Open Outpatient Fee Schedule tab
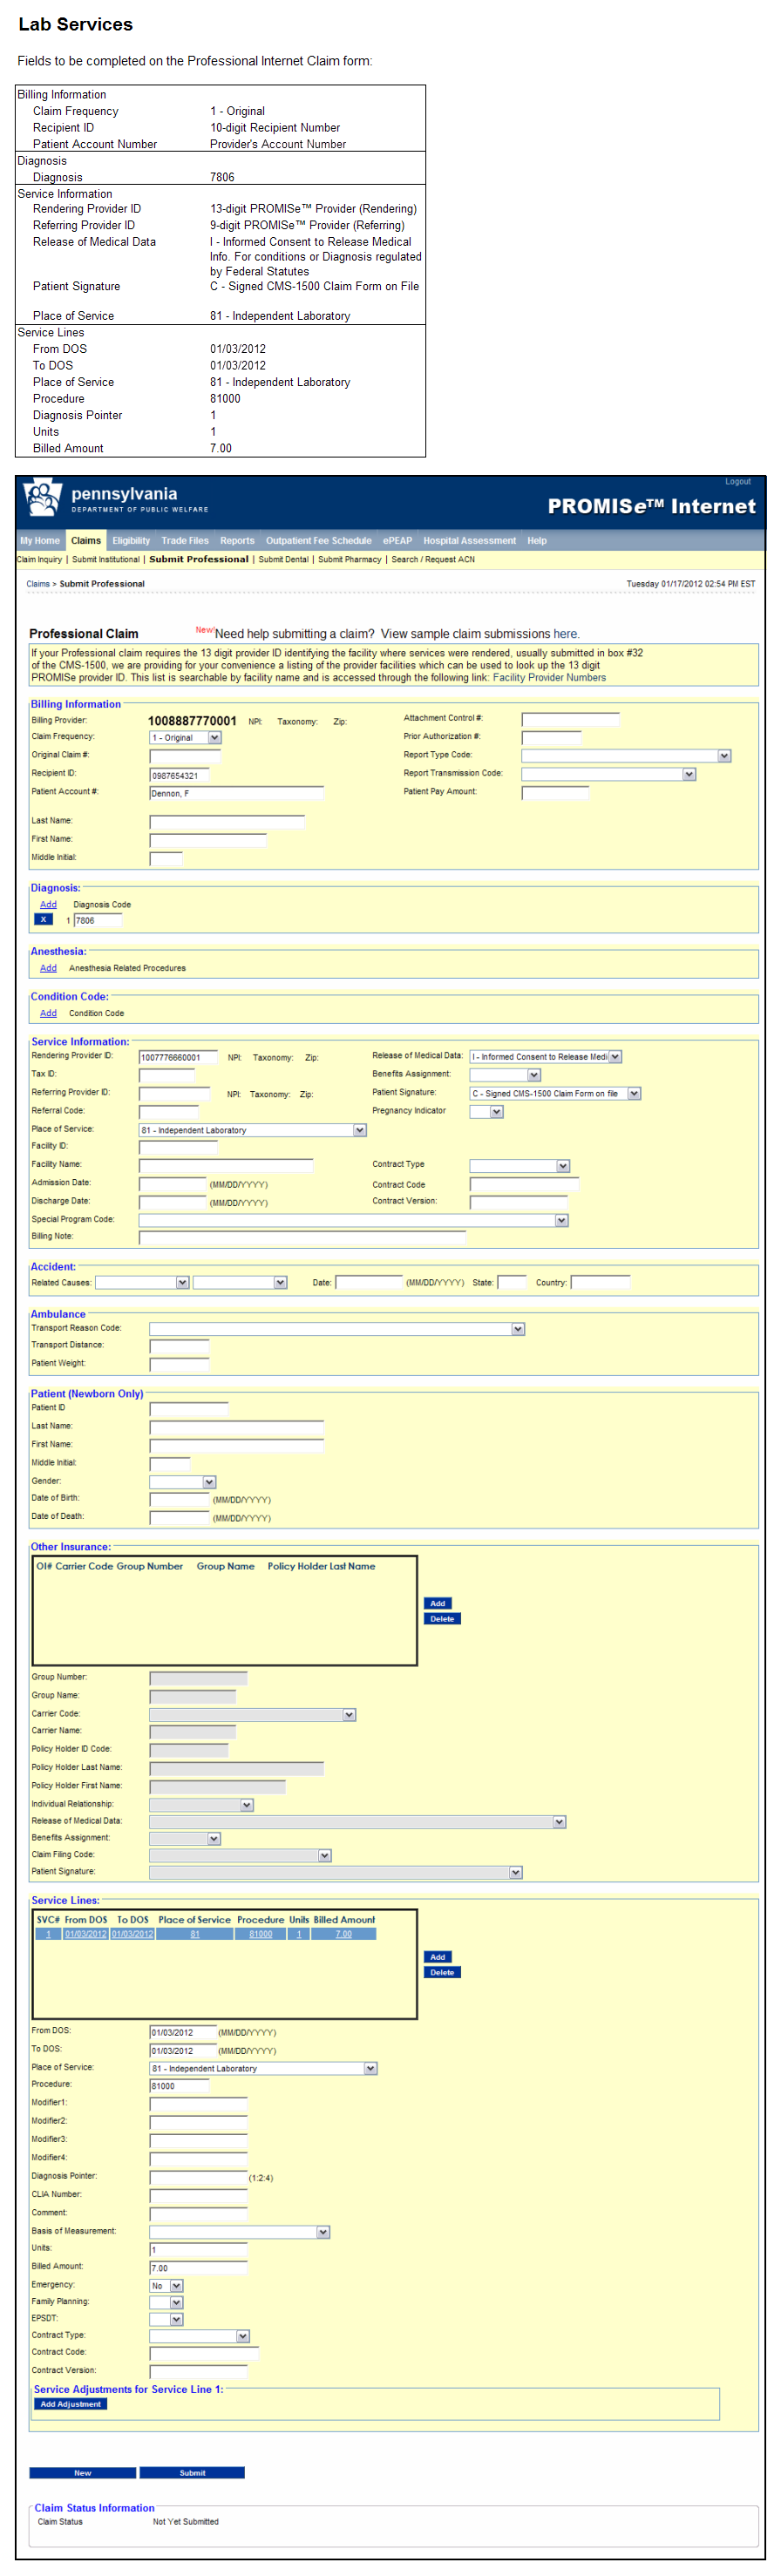 tap(318, 540)
